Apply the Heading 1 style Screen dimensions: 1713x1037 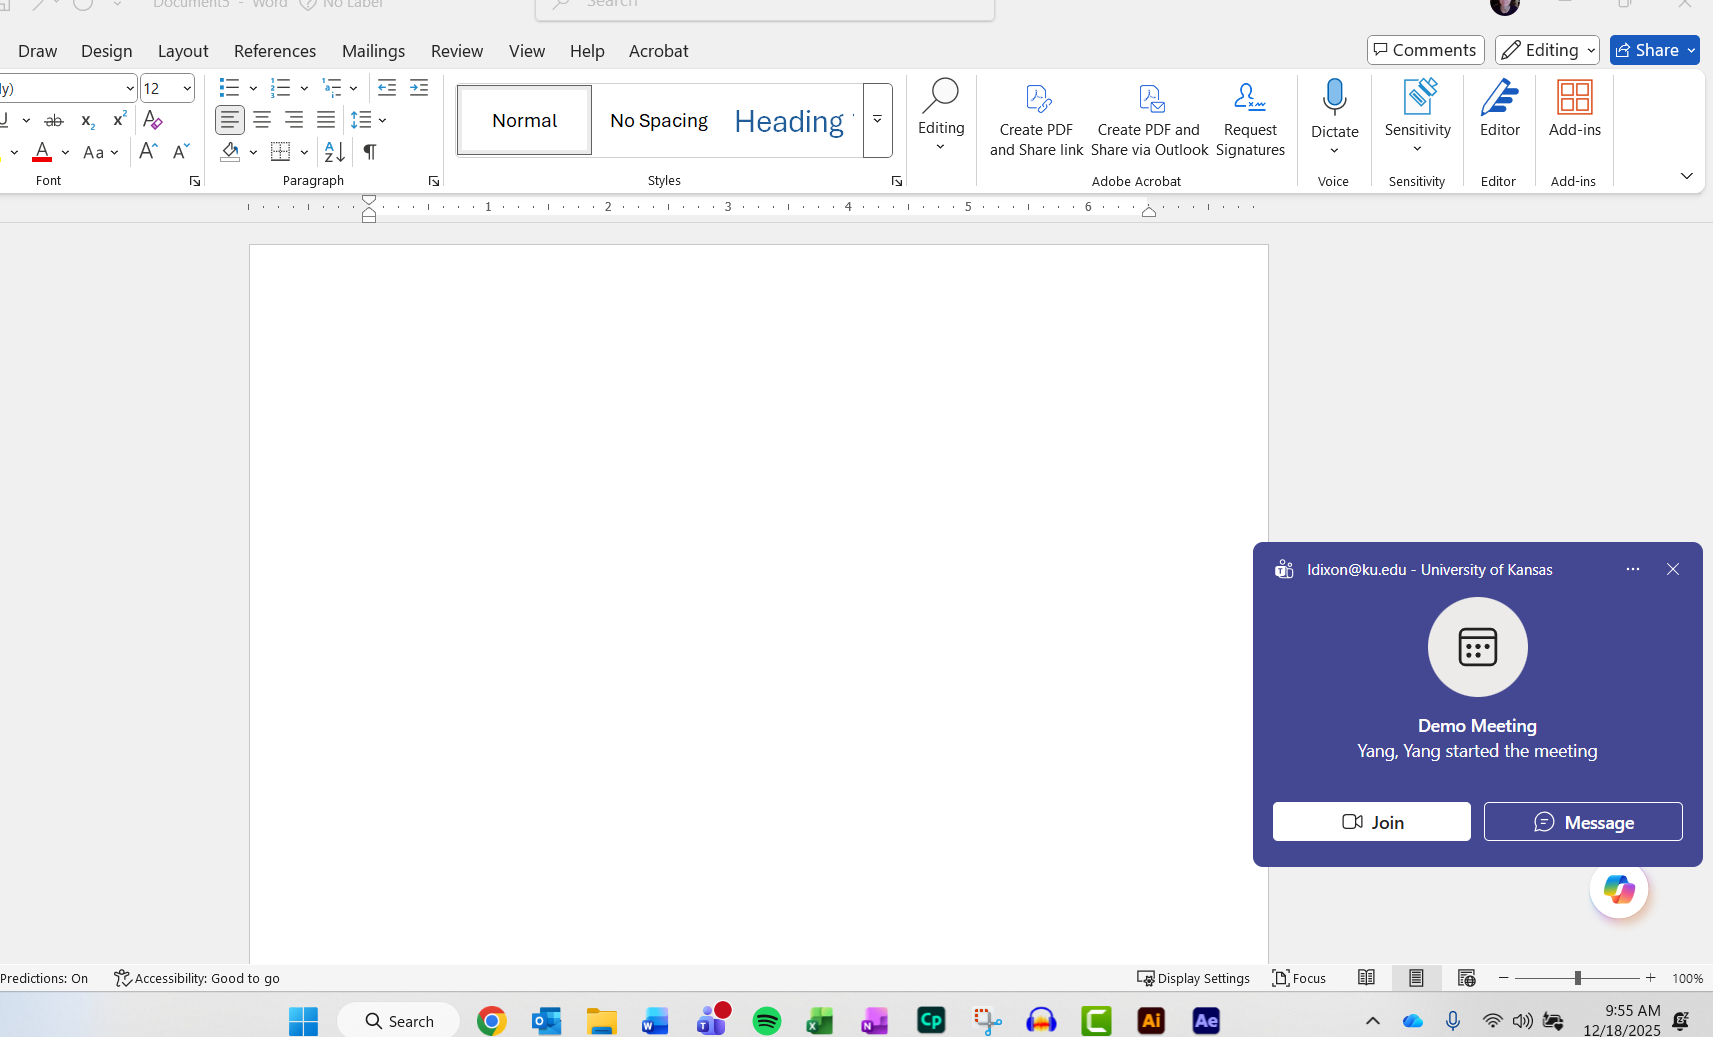[x=789, y=121]
